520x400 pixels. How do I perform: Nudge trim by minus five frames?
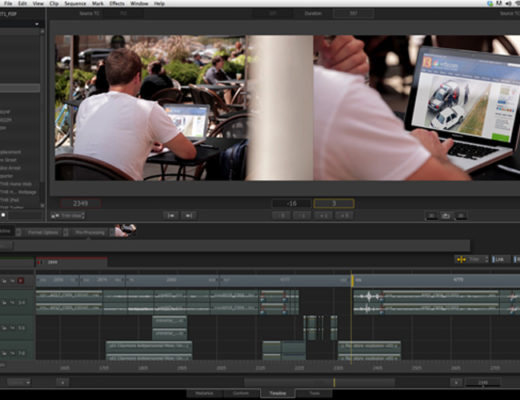(282, 216)
